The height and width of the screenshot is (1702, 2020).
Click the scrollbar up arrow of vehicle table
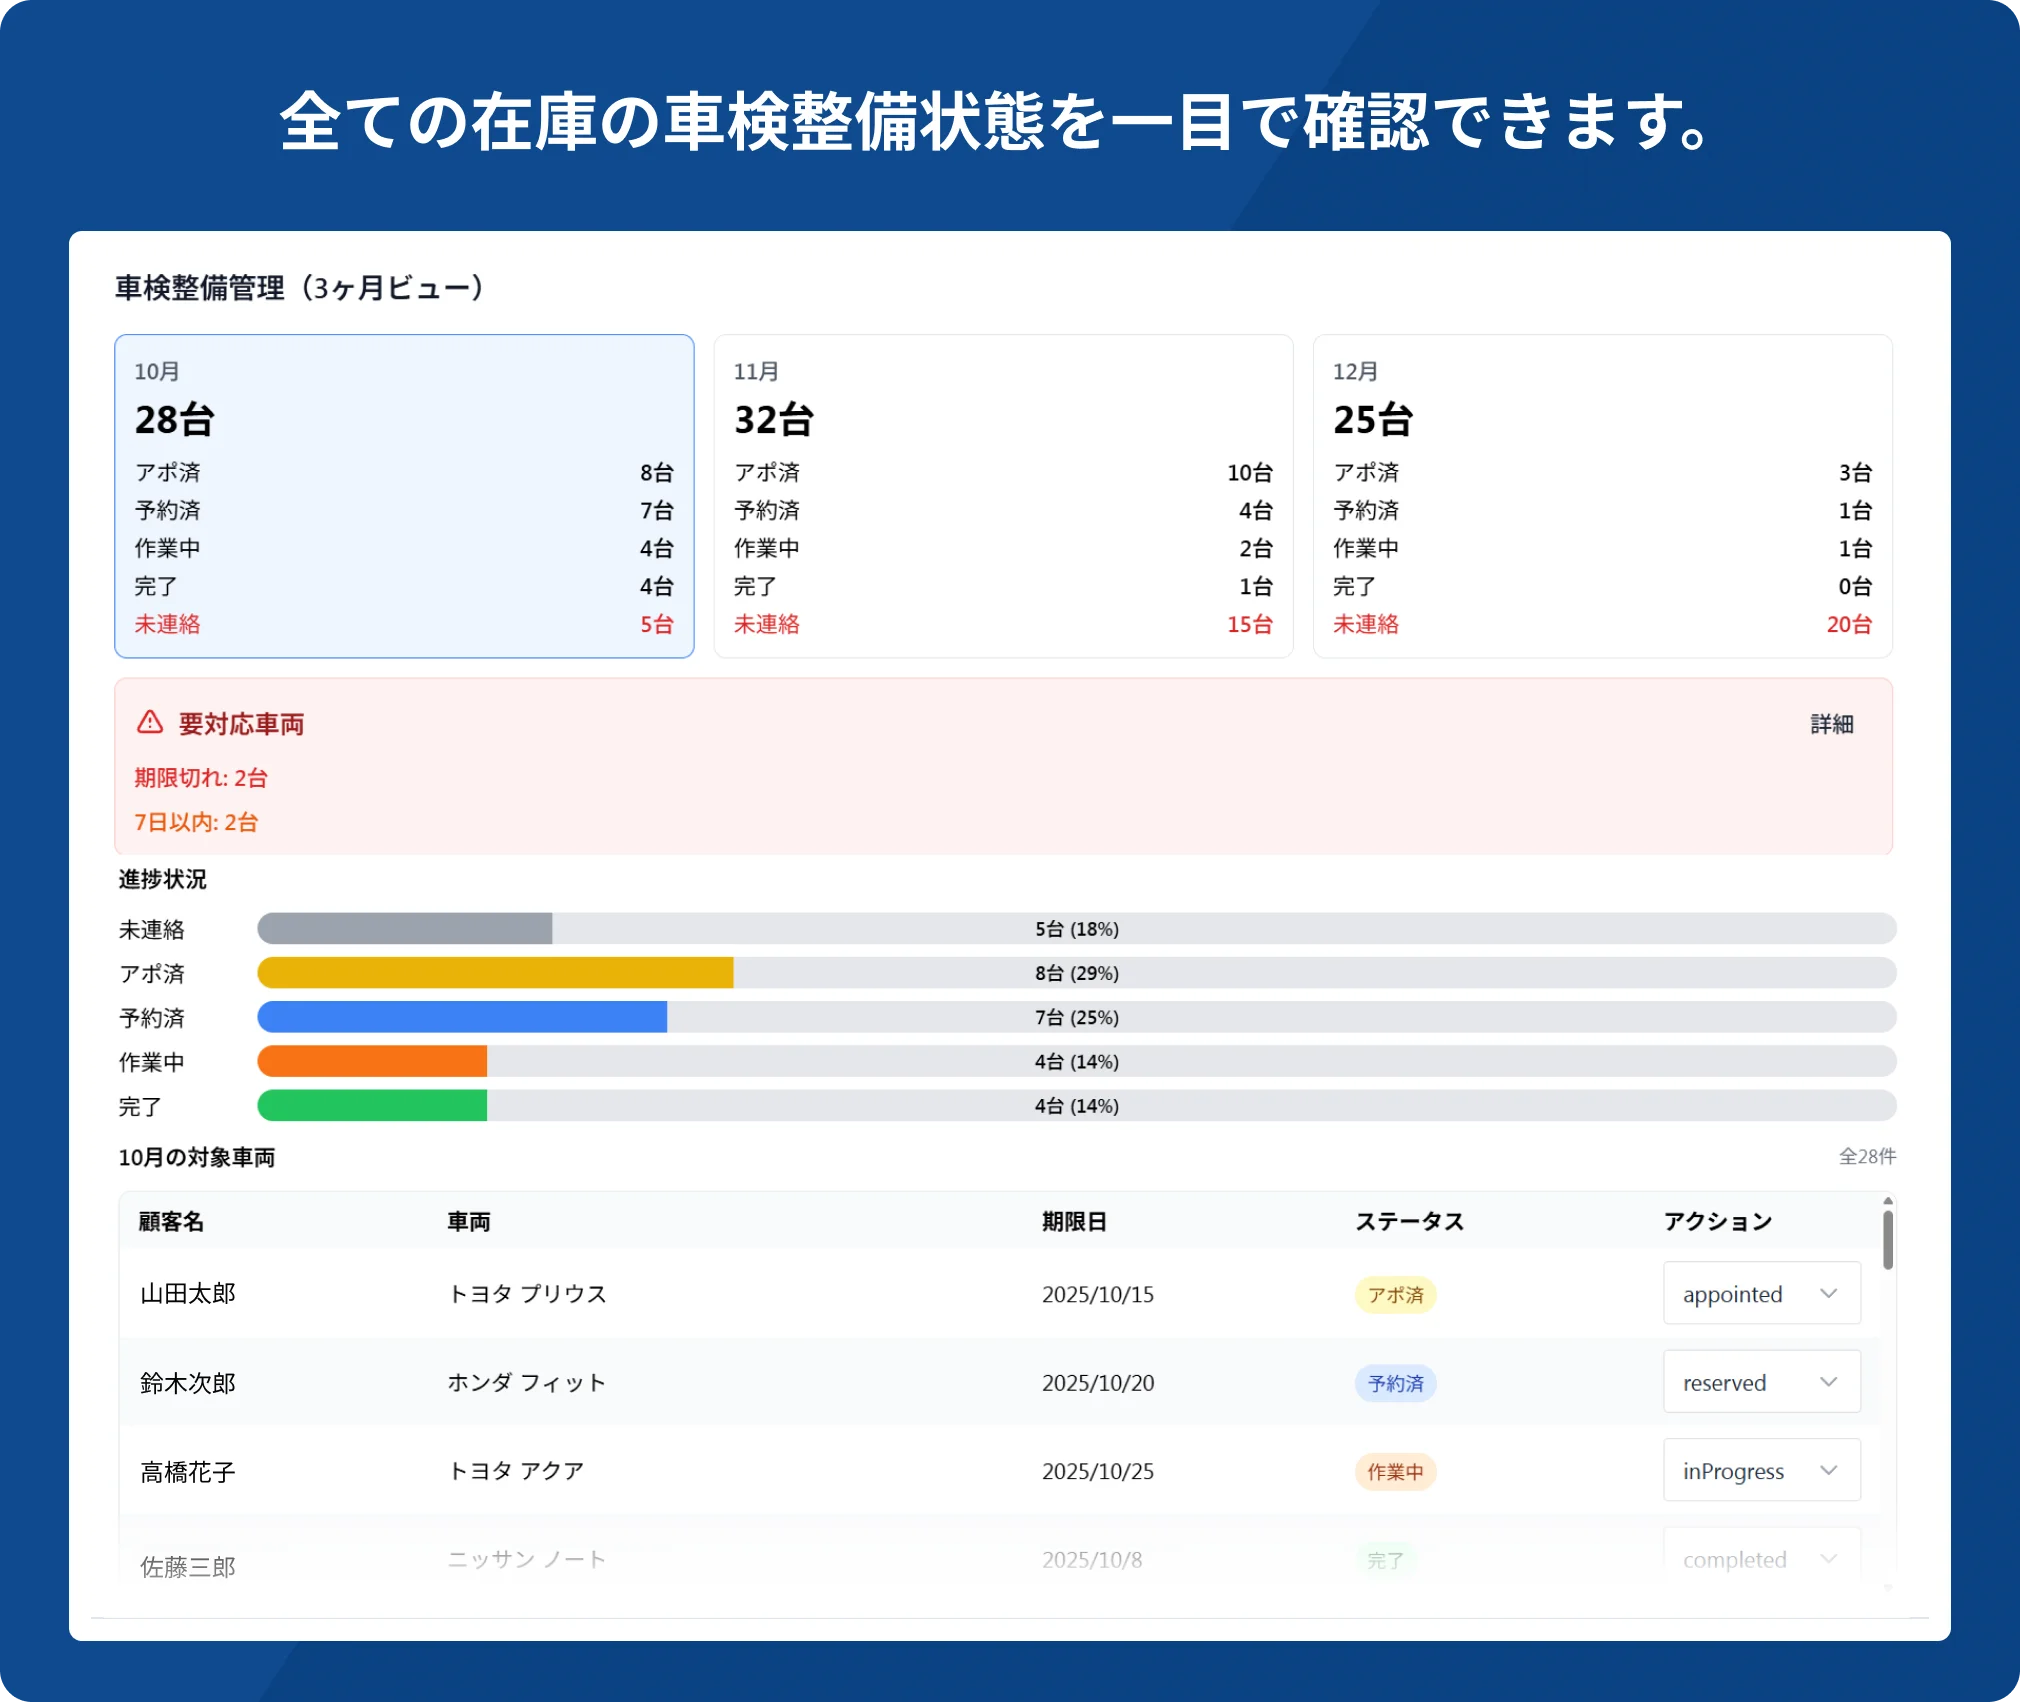pos(1887,1201)
